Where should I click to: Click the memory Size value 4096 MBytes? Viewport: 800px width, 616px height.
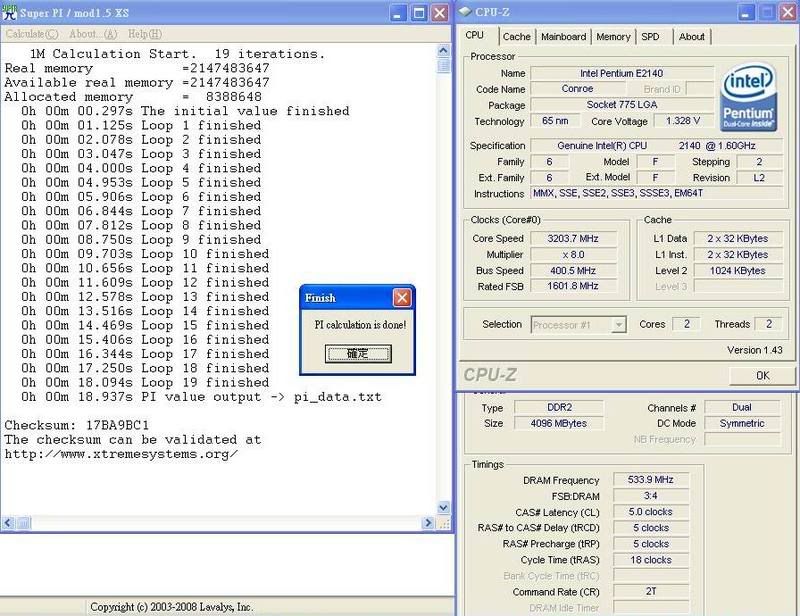(559, 423)
